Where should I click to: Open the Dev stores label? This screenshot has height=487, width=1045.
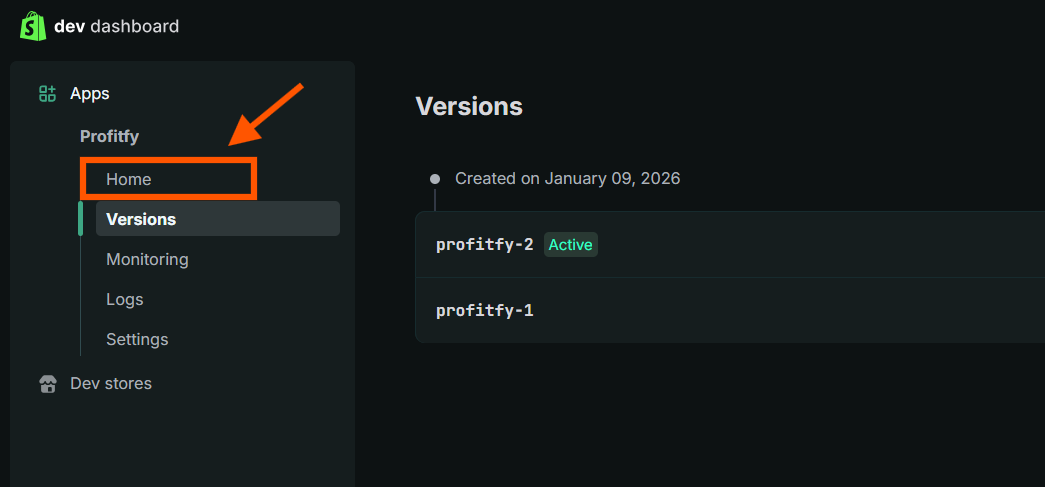click(x=111, y=384)
